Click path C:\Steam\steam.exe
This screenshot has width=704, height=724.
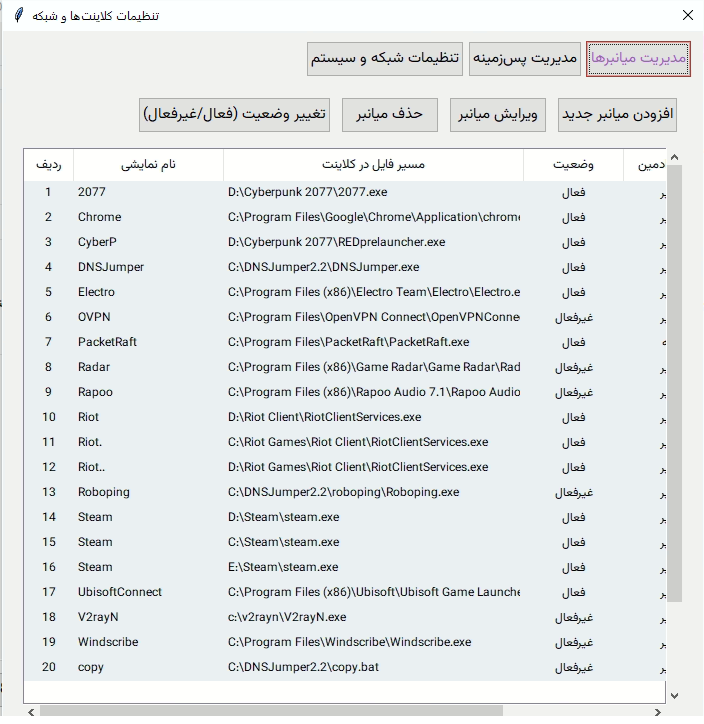click(x=283, y=542)
